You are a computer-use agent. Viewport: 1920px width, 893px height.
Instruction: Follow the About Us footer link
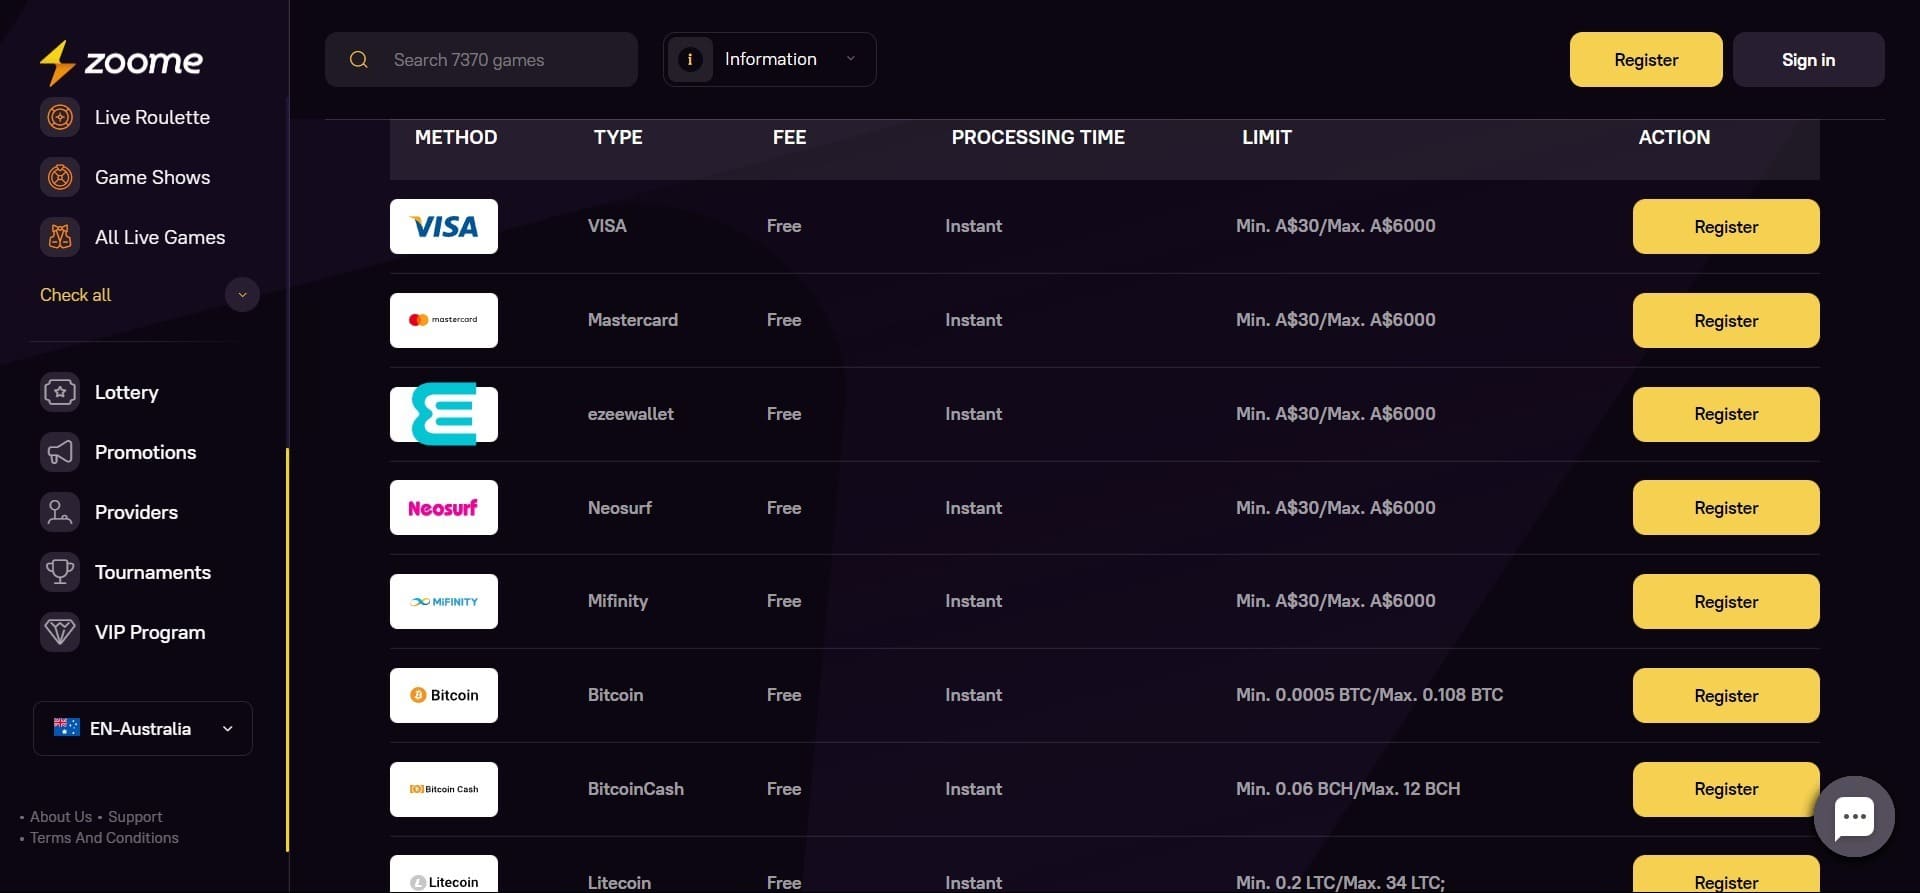pyautogui.click(x=61, y=817)
